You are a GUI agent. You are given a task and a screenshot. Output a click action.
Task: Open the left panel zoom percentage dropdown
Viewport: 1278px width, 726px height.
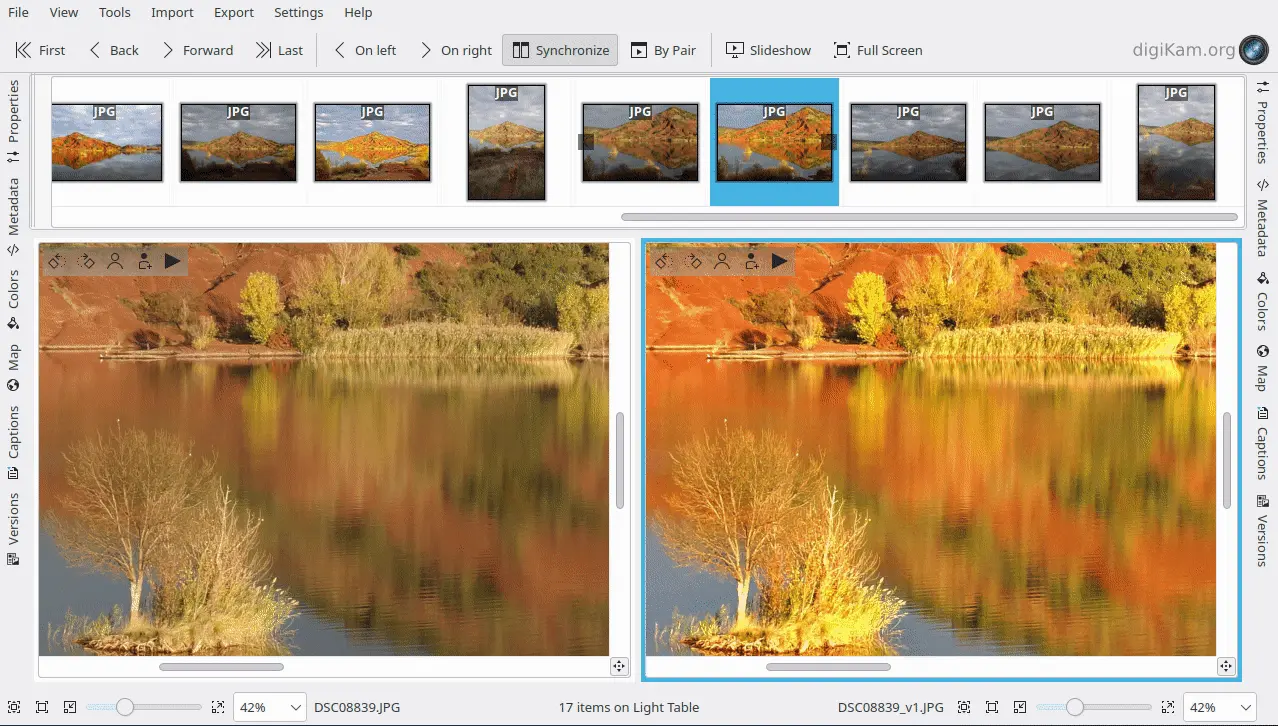click(270, 707)
